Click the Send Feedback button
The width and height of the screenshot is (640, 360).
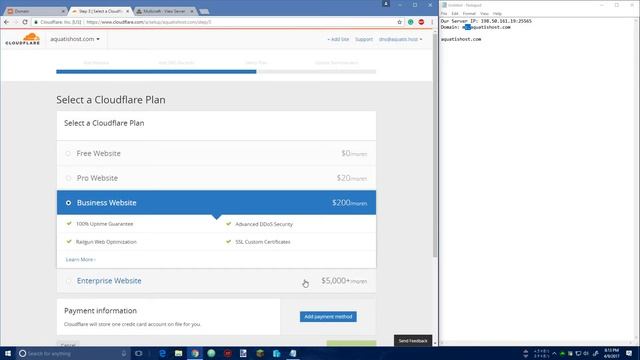pyautogui.click(x=413, y=340)
